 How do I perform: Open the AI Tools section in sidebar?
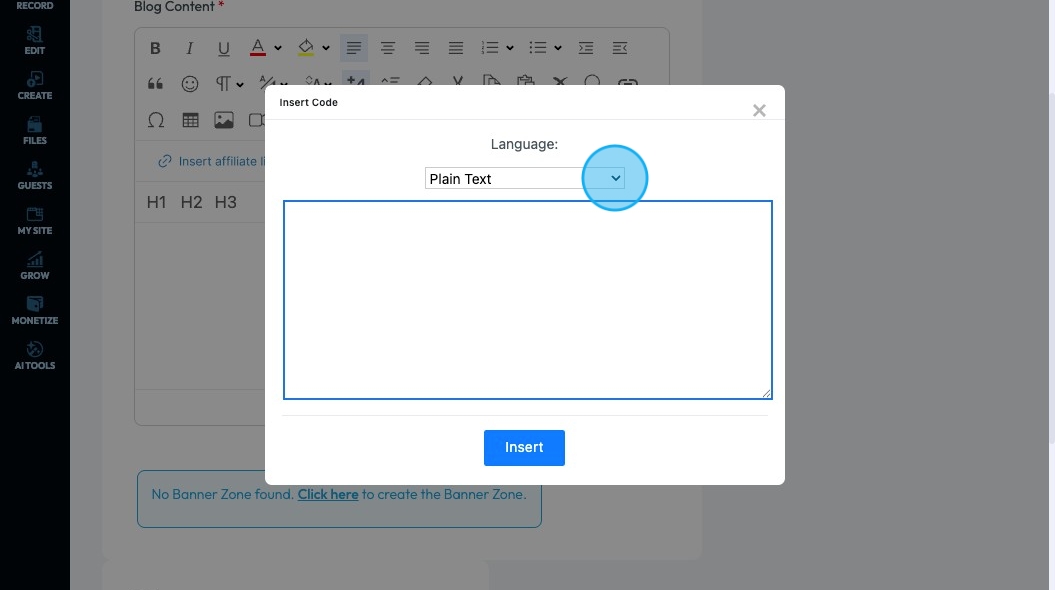pyautogui.click(x=35, y=357)
